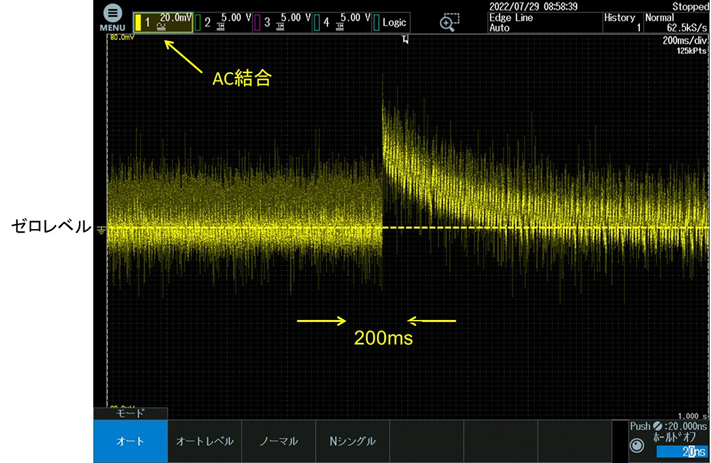
Task: Select オート trigger mode
Action: click(x=130, y=441)
